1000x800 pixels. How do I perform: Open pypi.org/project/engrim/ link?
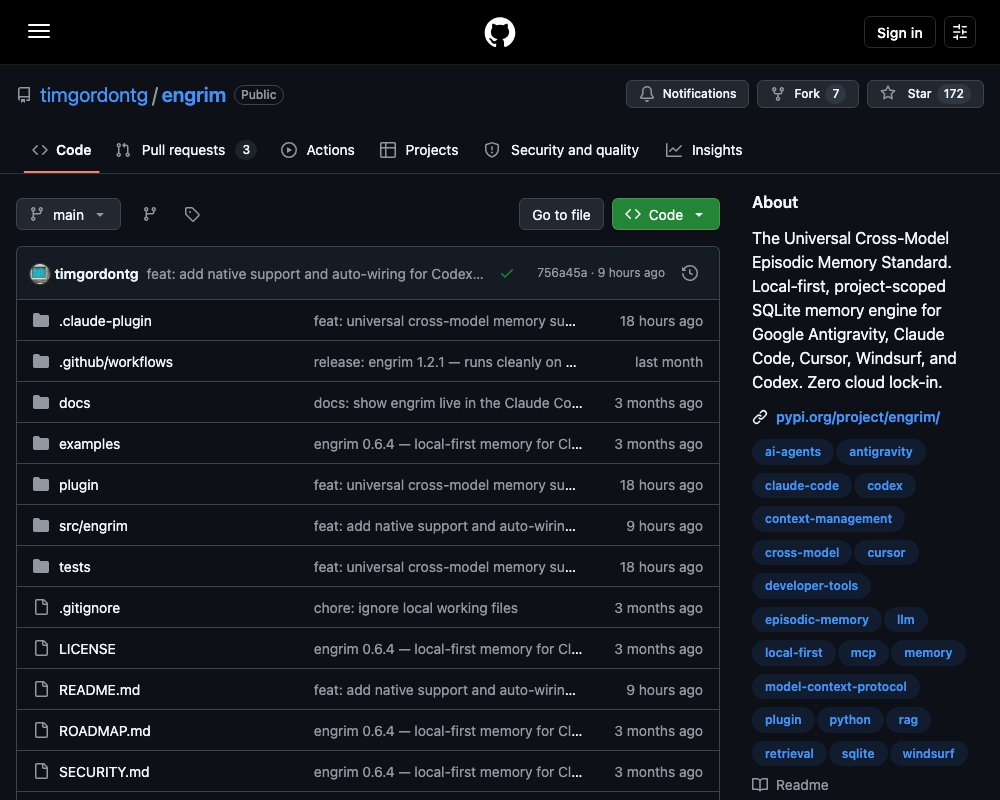click(x=858, y=417)
